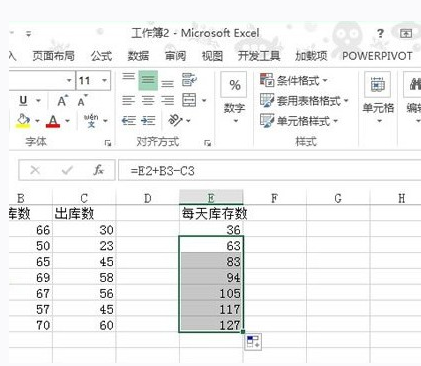This screenshot has width=421, height=366.
Task: Click phonetic guide wén icon
Action: [91, 120]
